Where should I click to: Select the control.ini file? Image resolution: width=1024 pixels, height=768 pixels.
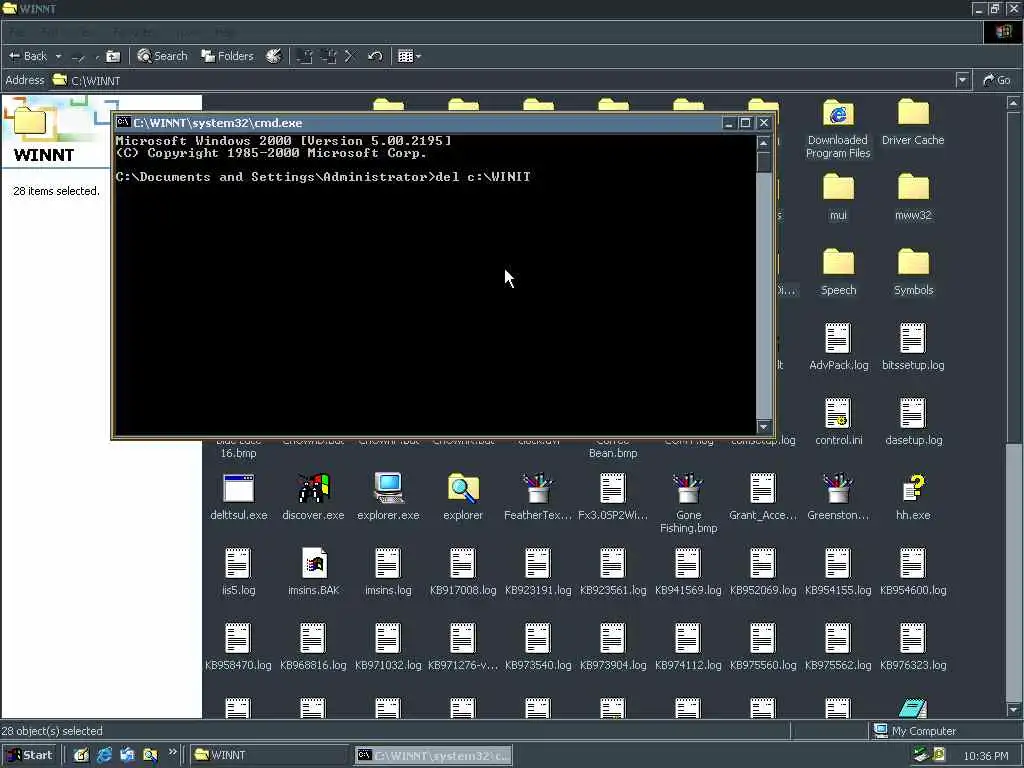(x=838, y=423)
